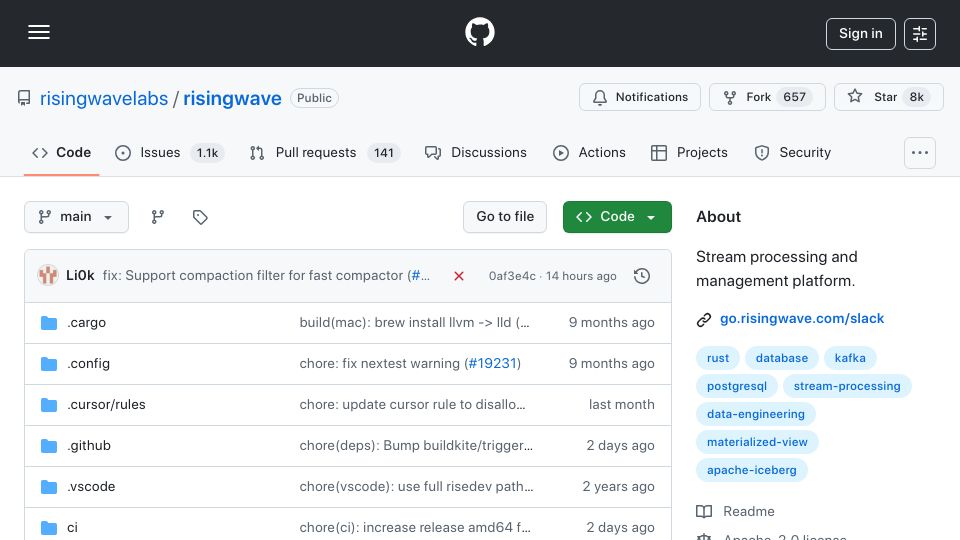Open the brew install llvm commit message
Image resolution: width=960 pixels, height=540 pixels.
click(x=414, y=323)
